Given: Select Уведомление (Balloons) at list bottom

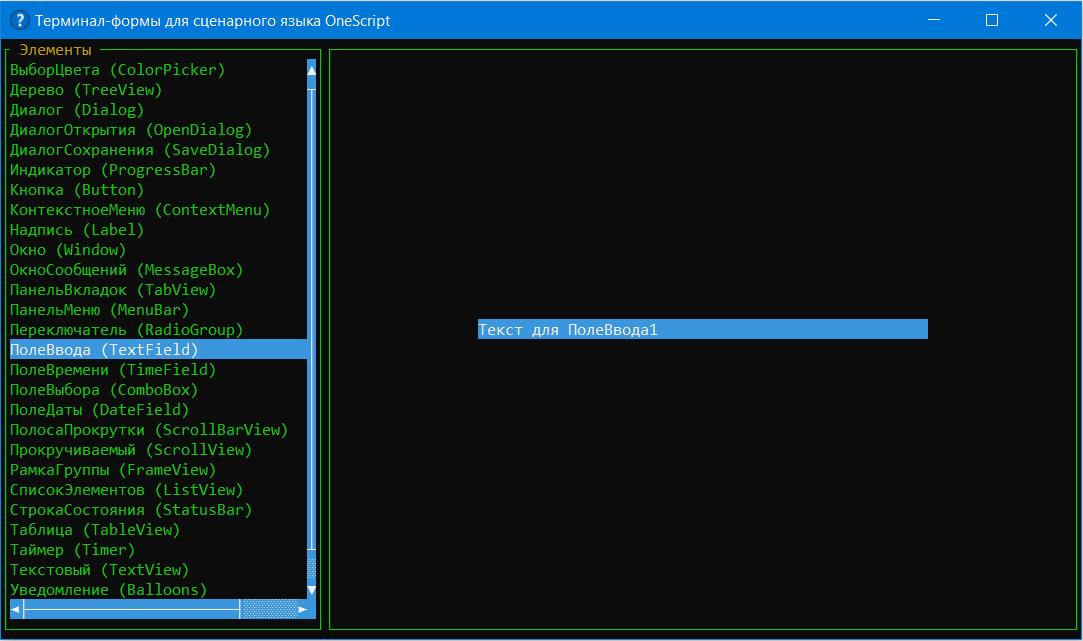Looking at the screenshot, I should pos(108,590).
